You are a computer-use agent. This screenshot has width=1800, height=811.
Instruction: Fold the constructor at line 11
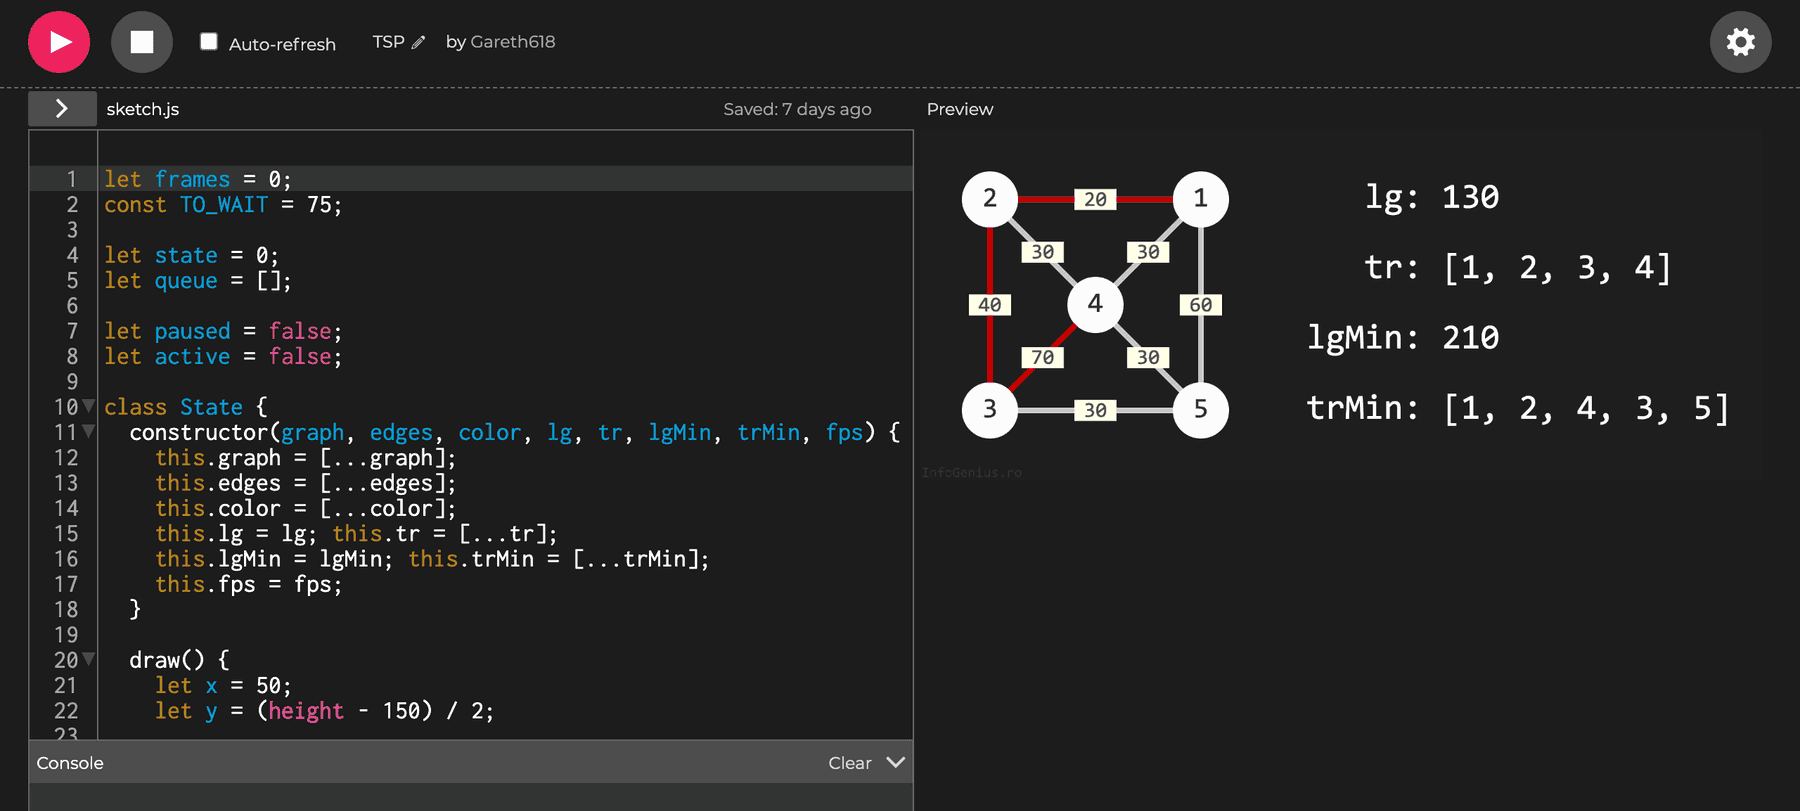(89, 432)
